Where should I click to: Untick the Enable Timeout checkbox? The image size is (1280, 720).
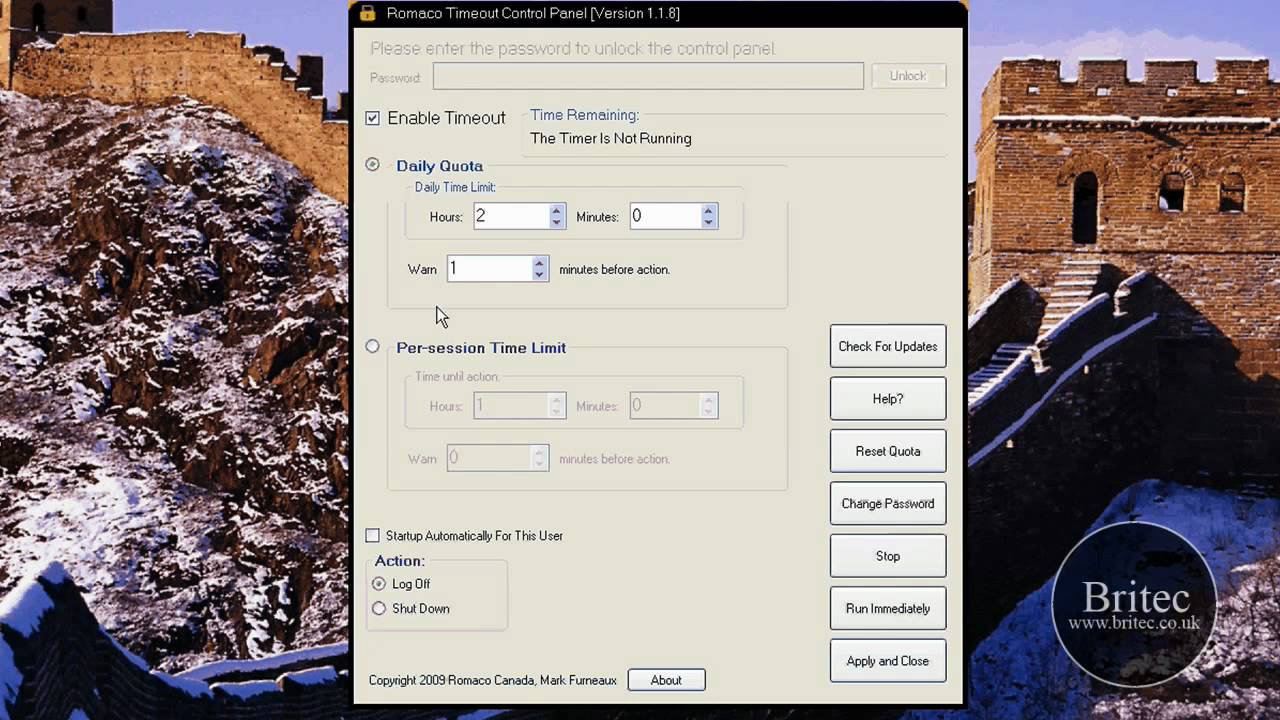(373, 118)
